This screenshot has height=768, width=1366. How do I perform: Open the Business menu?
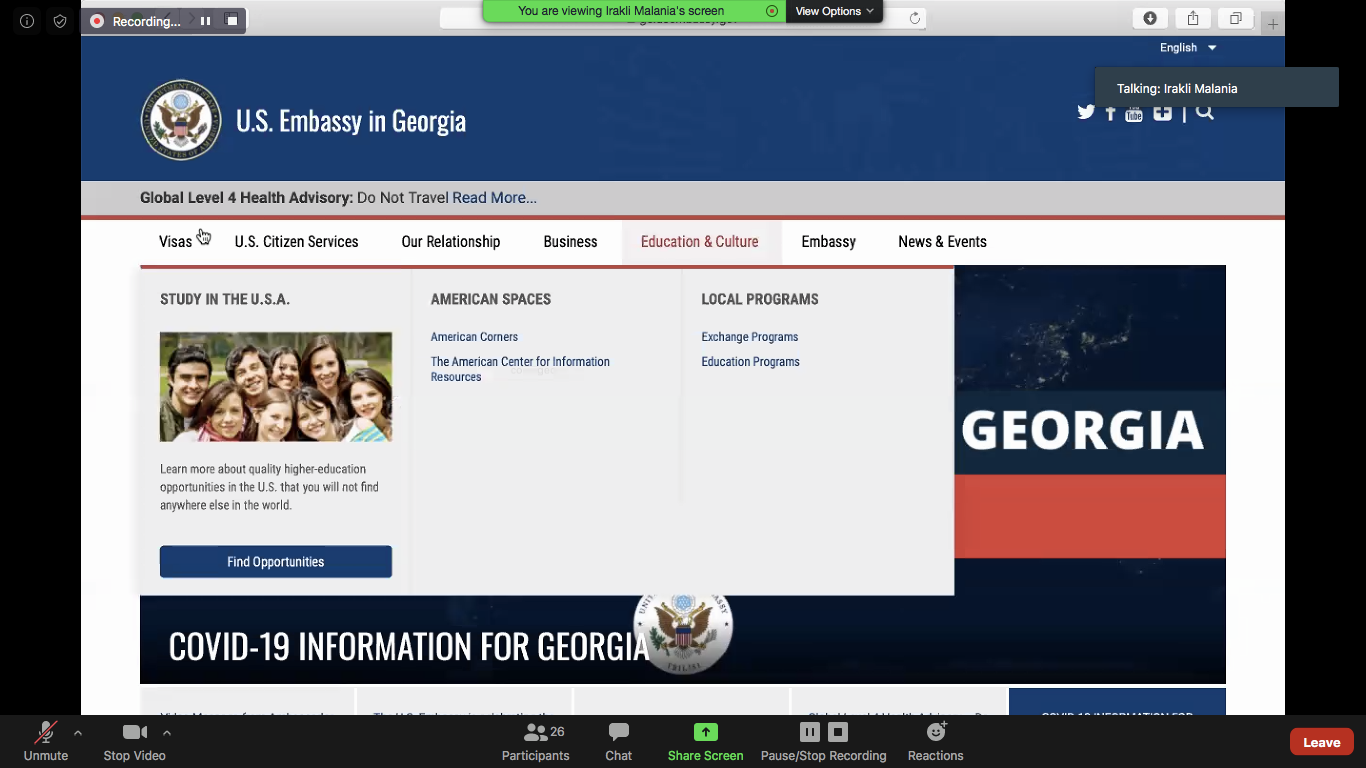570,242
